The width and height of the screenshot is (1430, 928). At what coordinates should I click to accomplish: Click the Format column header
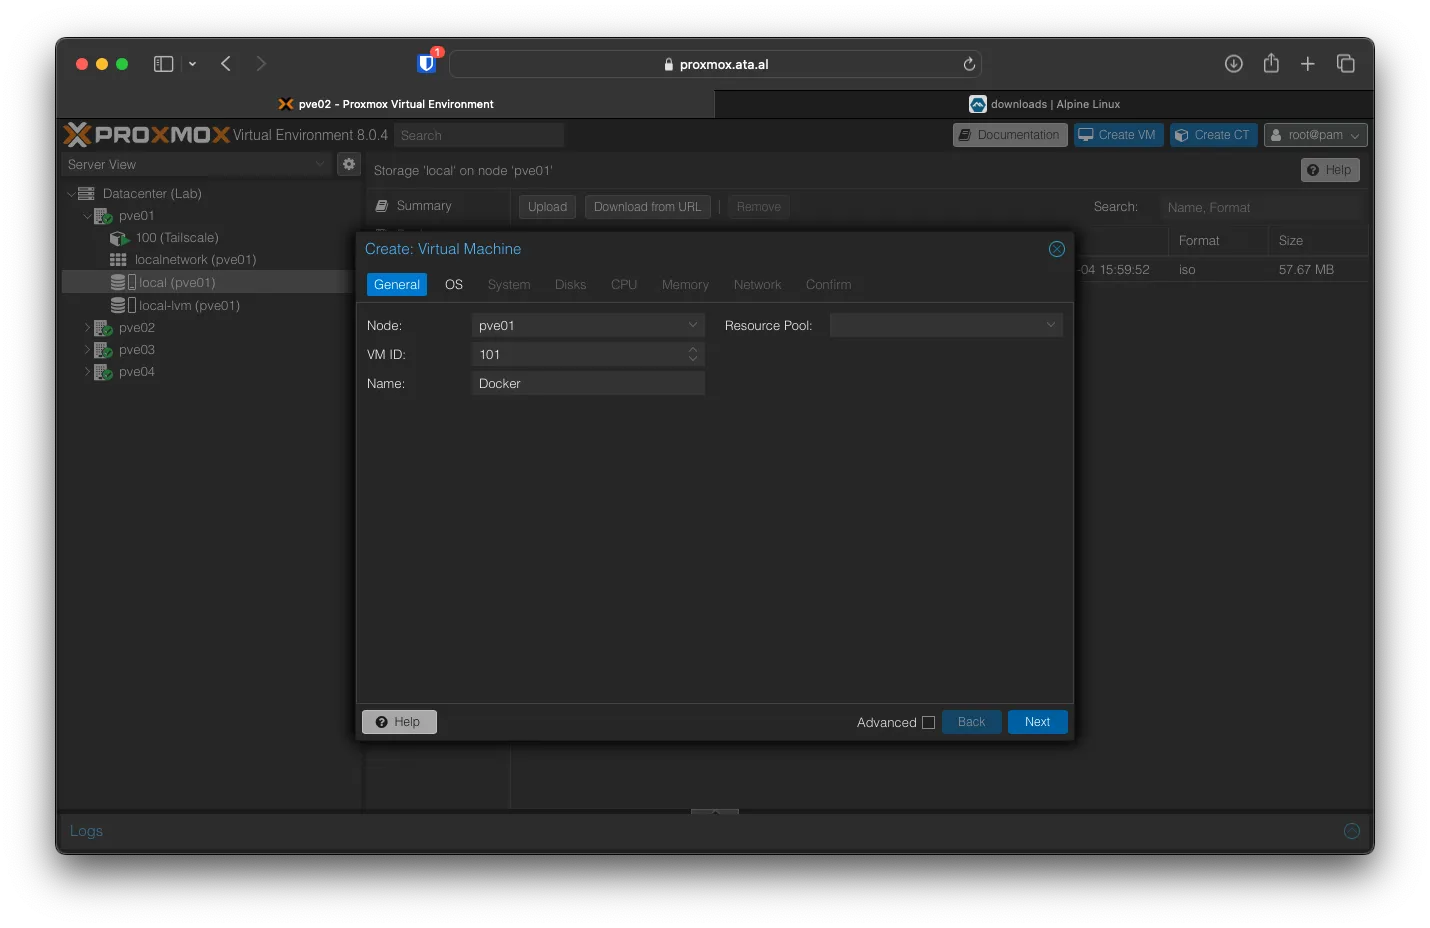(1217, 241)
